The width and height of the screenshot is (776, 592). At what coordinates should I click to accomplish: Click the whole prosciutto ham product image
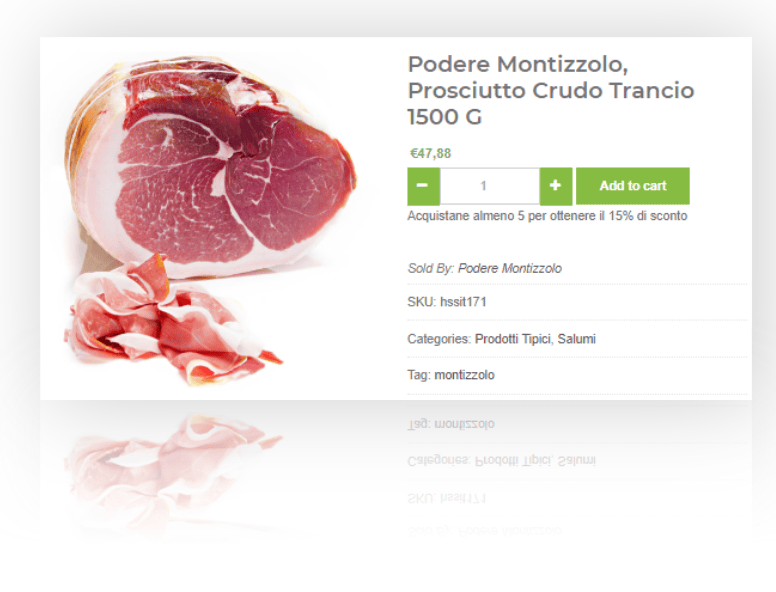[210, 166]
